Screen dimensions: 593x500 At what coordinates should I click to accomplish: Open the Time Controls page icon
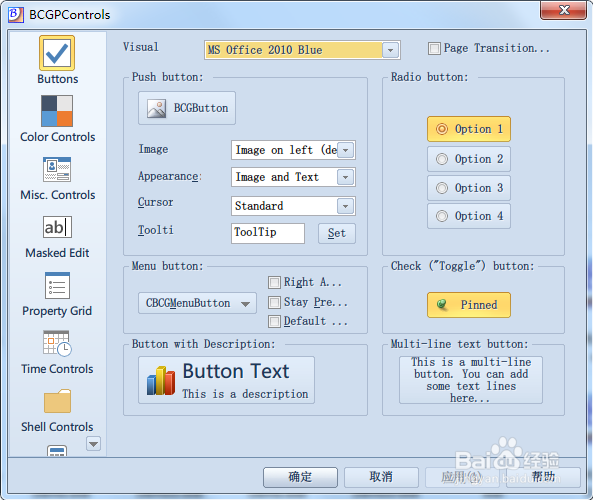(x=57, y=343)
